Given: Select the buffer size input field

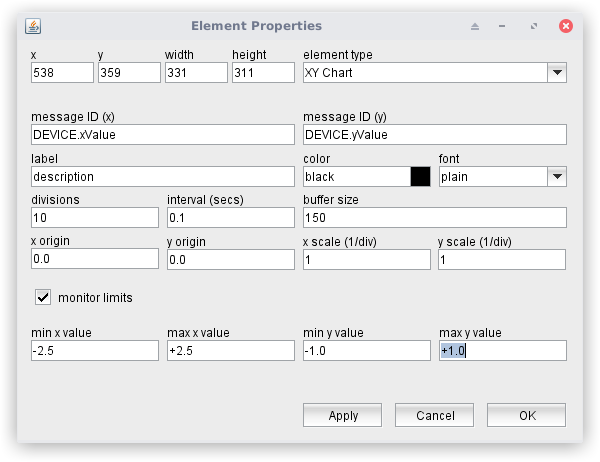Looking at the screenshot, I should point(434,218).
